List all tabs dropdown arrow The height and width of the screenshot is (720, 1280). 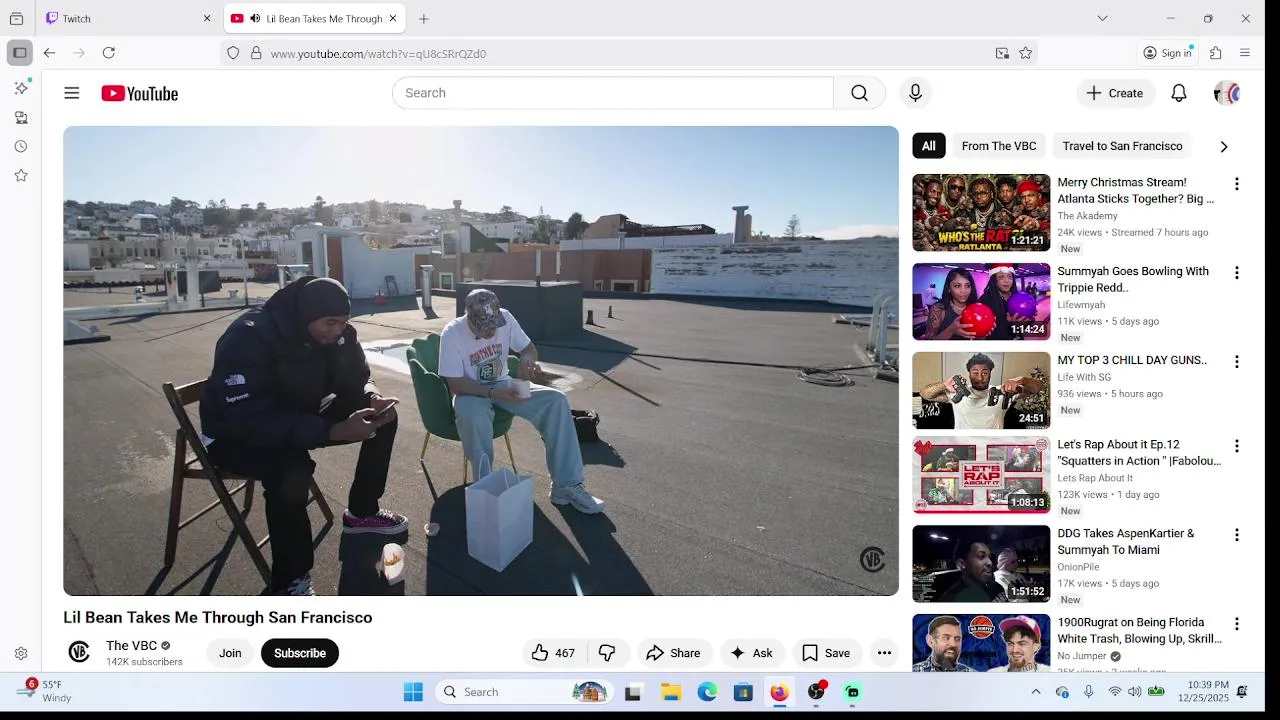pos(1102,18)
